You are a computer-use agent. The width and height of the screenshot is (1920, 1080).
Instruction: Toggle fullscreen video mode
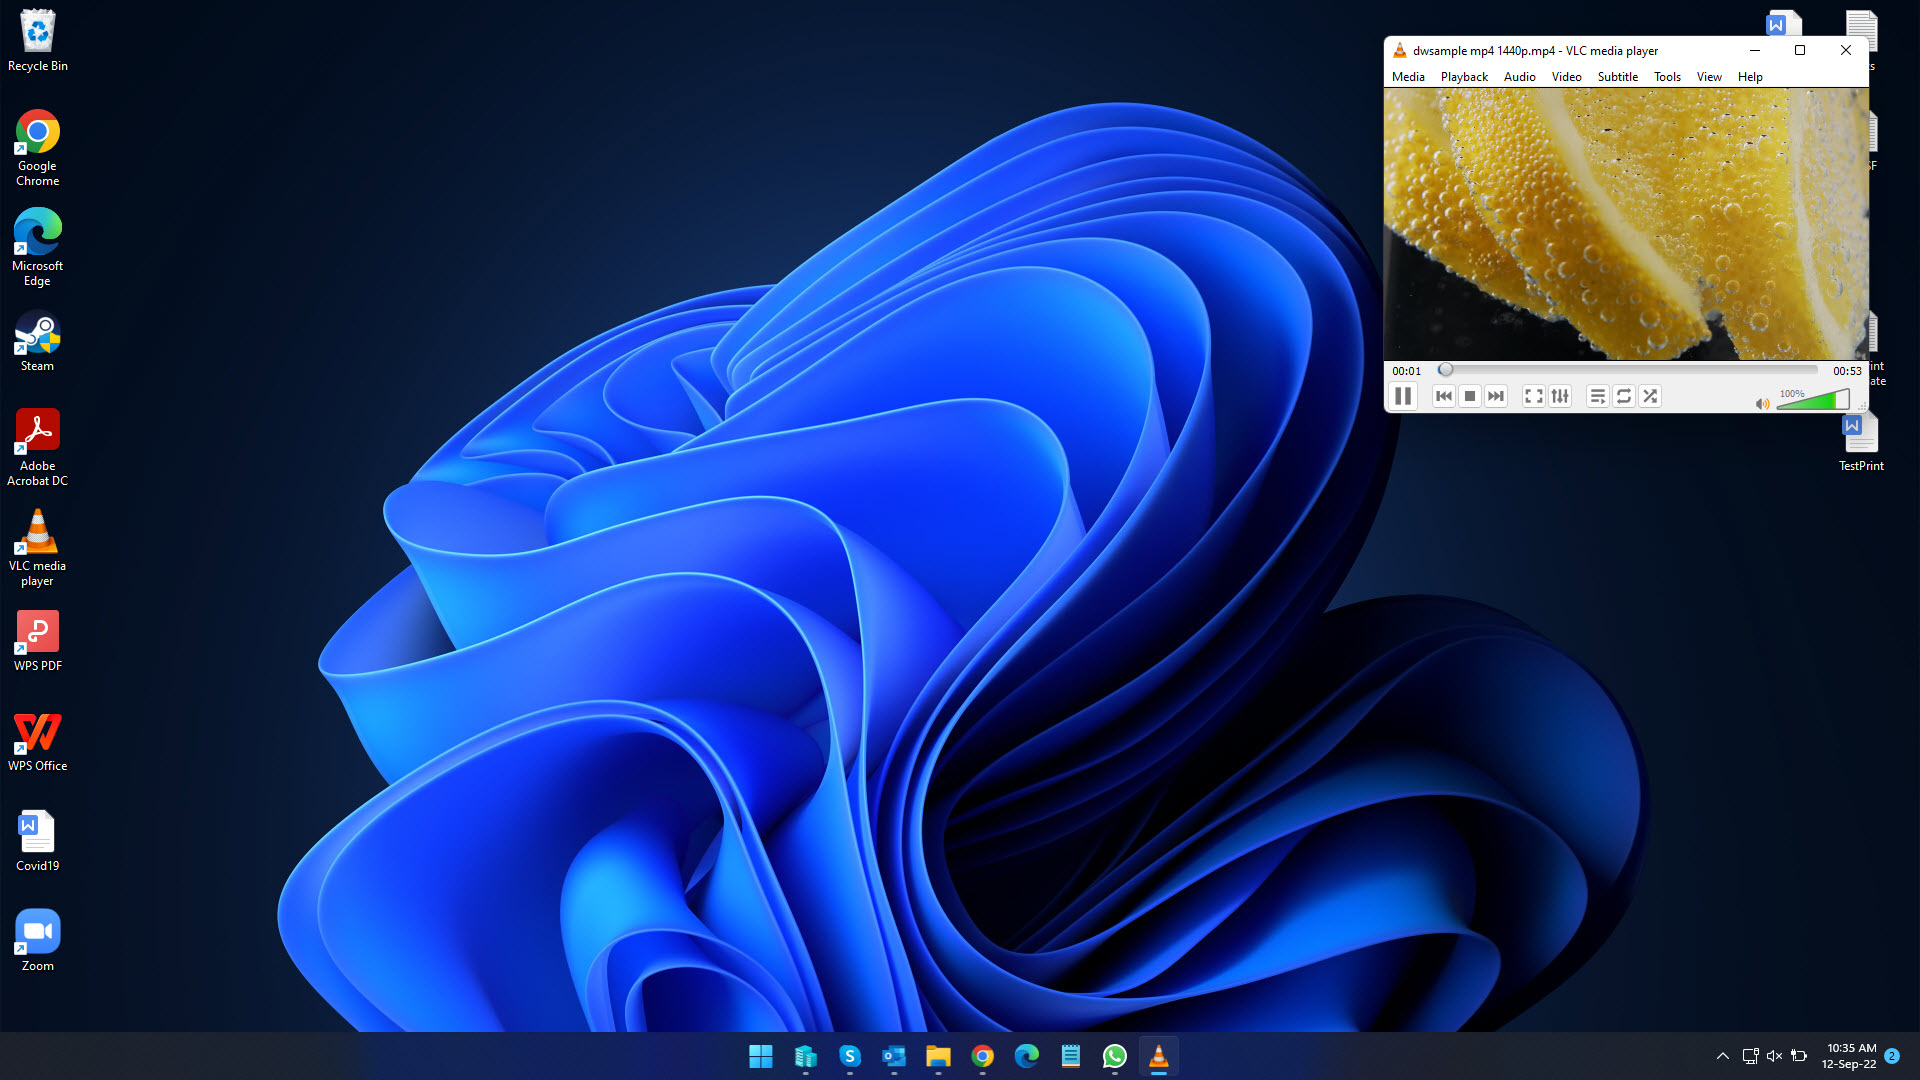[1533, 396]
